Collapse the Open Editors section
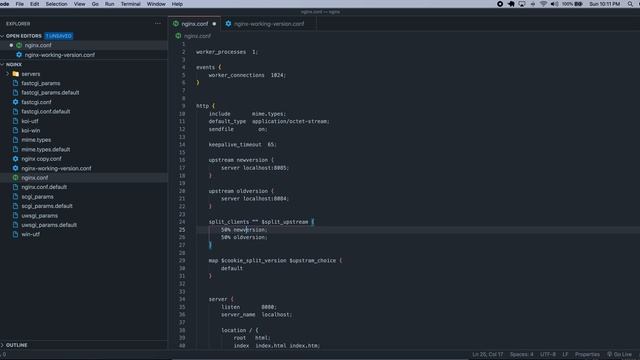 3,36
